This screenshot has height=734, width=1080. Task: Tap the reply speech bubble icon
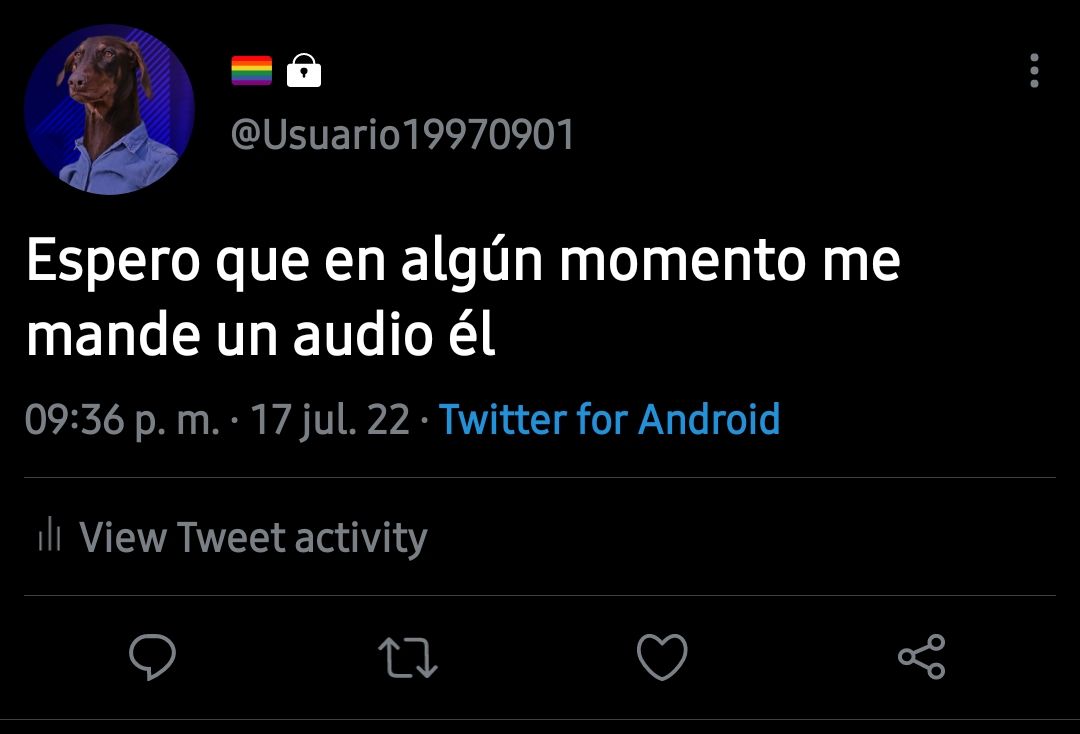click(152, 656)
